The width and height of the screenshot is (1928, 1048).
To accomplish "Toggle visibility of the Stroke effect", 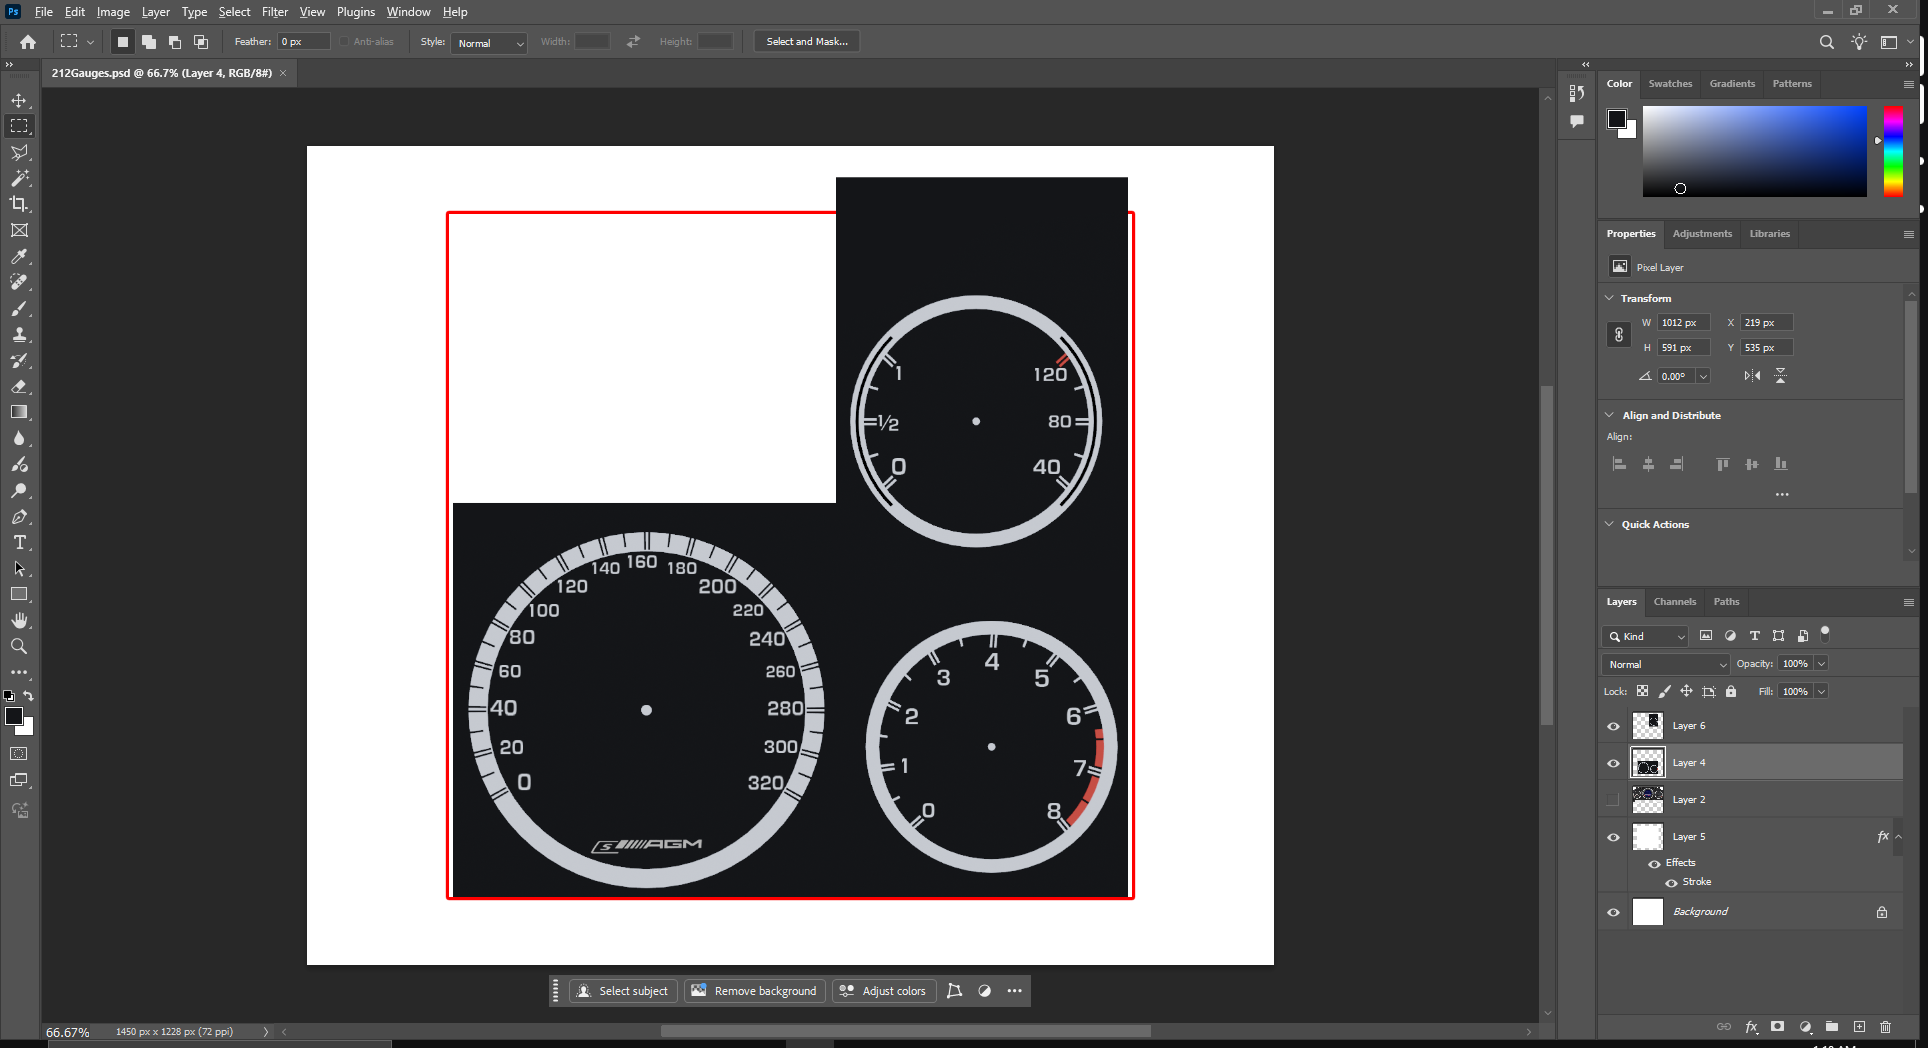I will coord(1671,882).
